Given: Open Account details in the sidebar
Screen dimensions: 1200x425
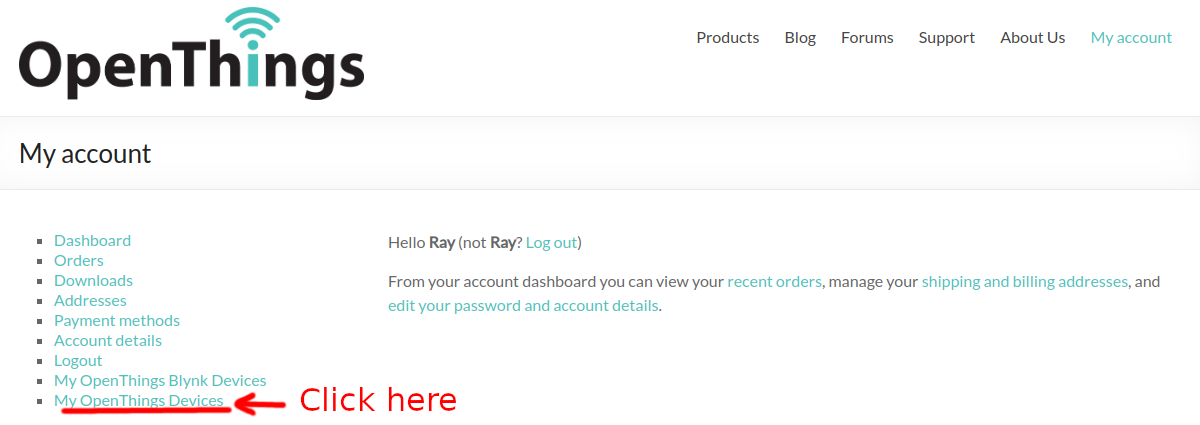Looking at the screenshot, I should point(108,341).
